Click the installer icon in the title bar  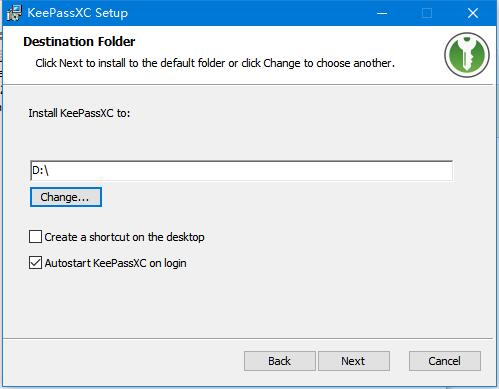tap(14, 13)
